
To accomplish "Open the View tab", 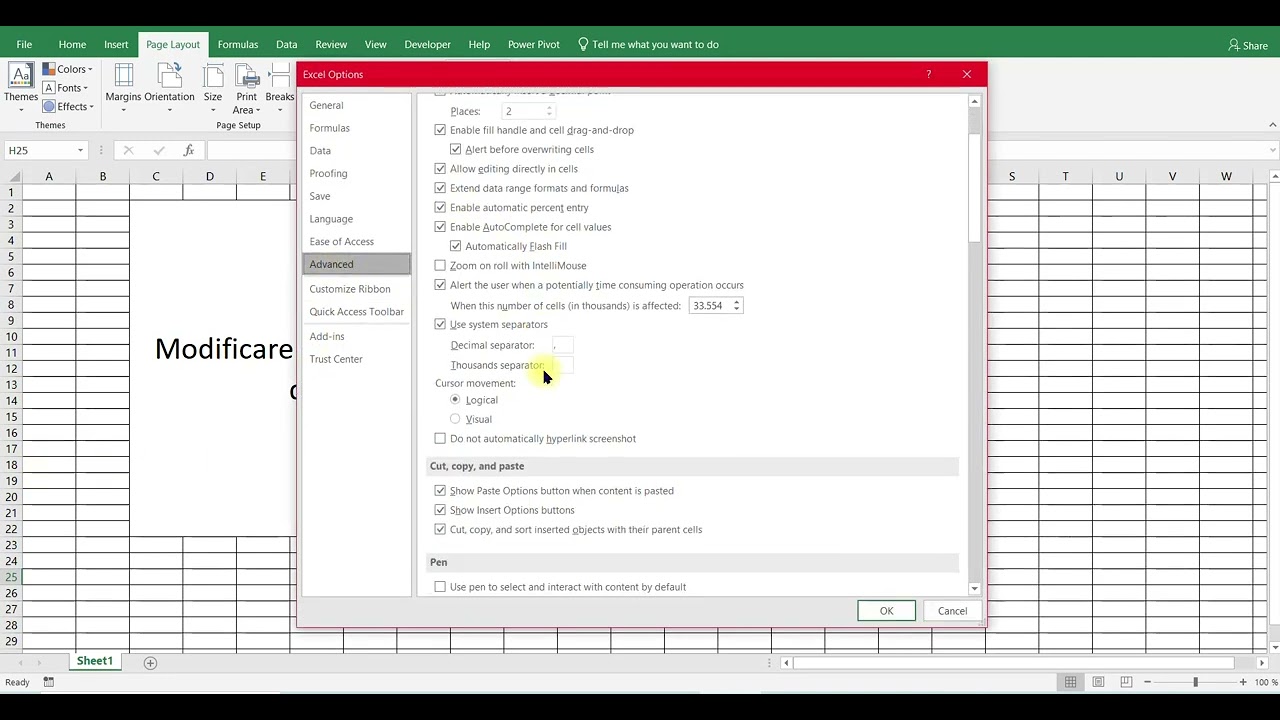I will (375, 44).
